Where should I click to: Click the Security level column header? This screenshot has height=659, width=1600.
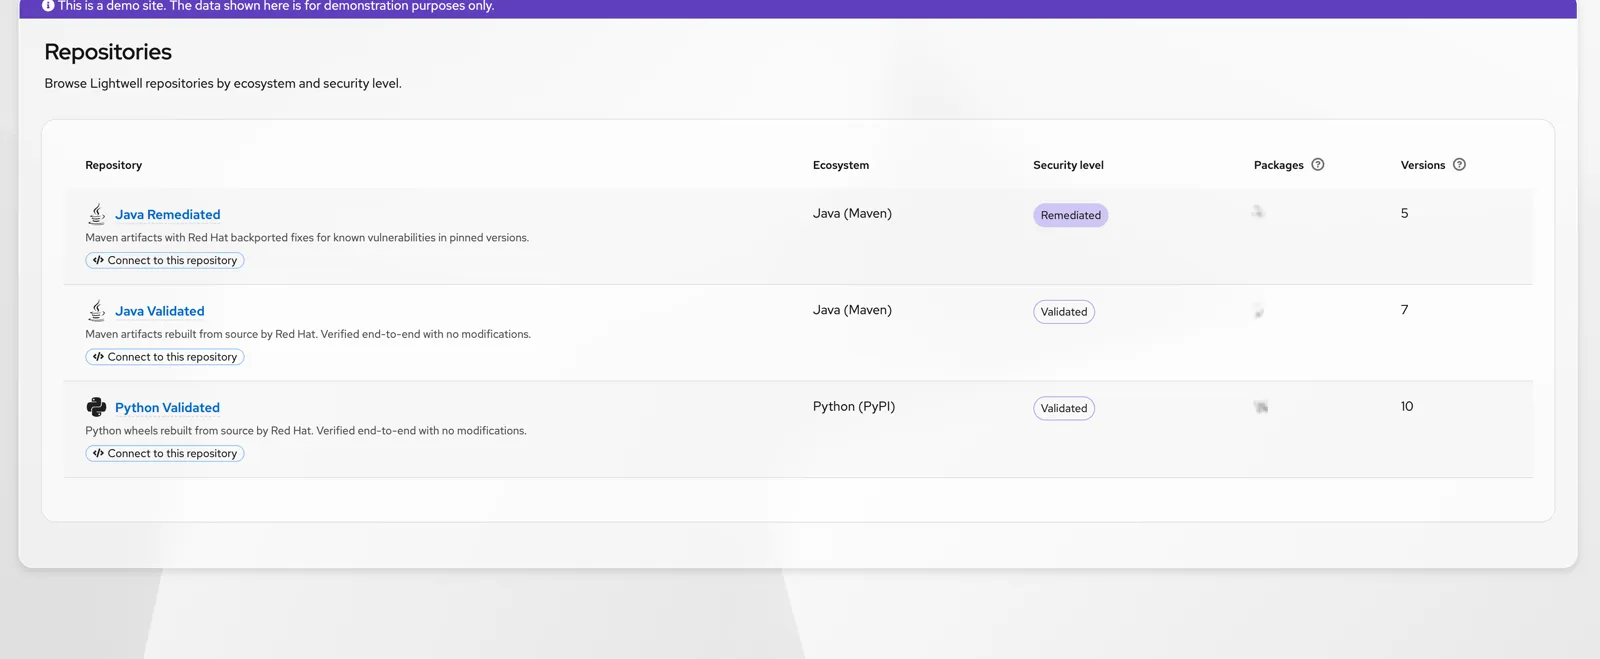(1068, 165)
